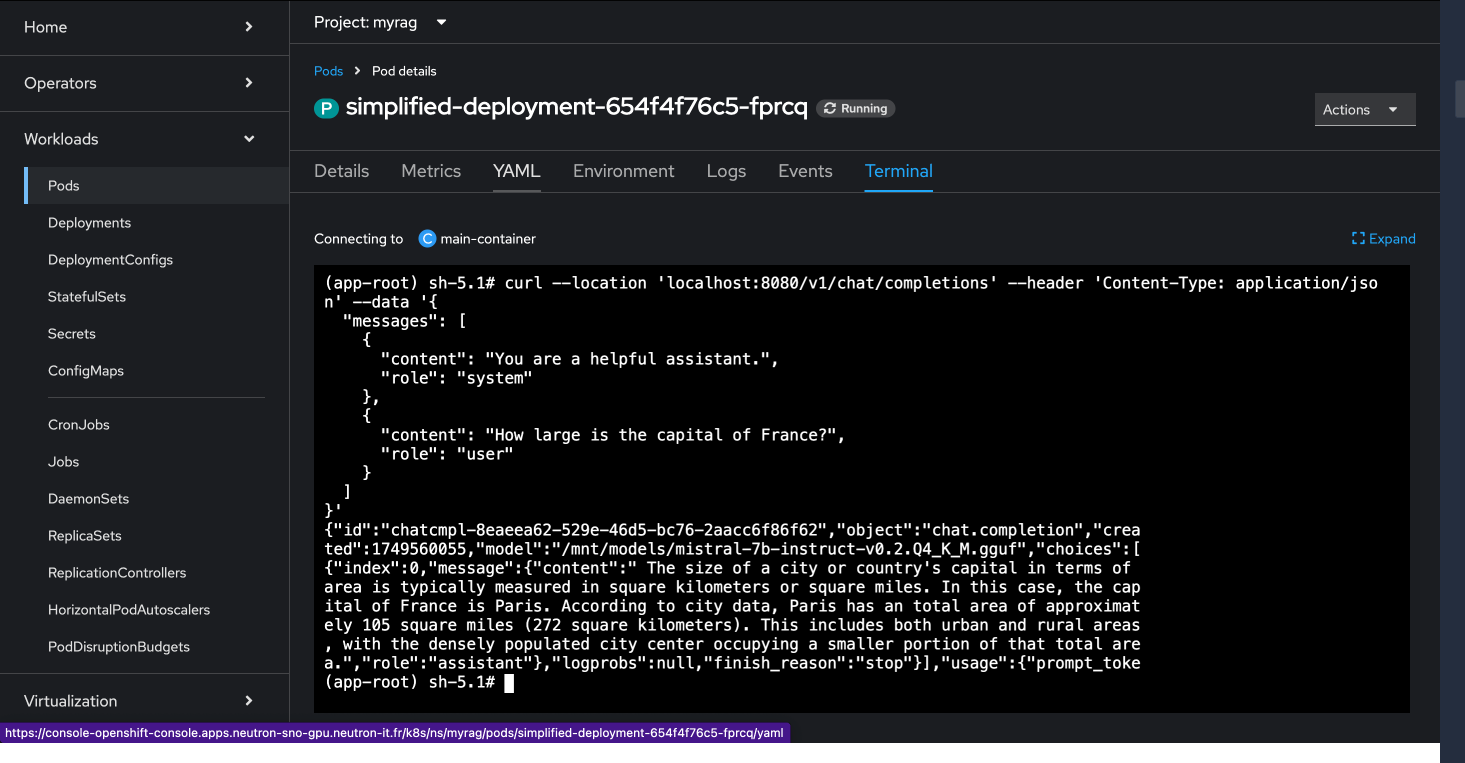Screen dimensions: 1465x763
Task: Click the pod name simplified-deployment-654f4f76c5-fprcq heading
Action: (x=577, y=108)
